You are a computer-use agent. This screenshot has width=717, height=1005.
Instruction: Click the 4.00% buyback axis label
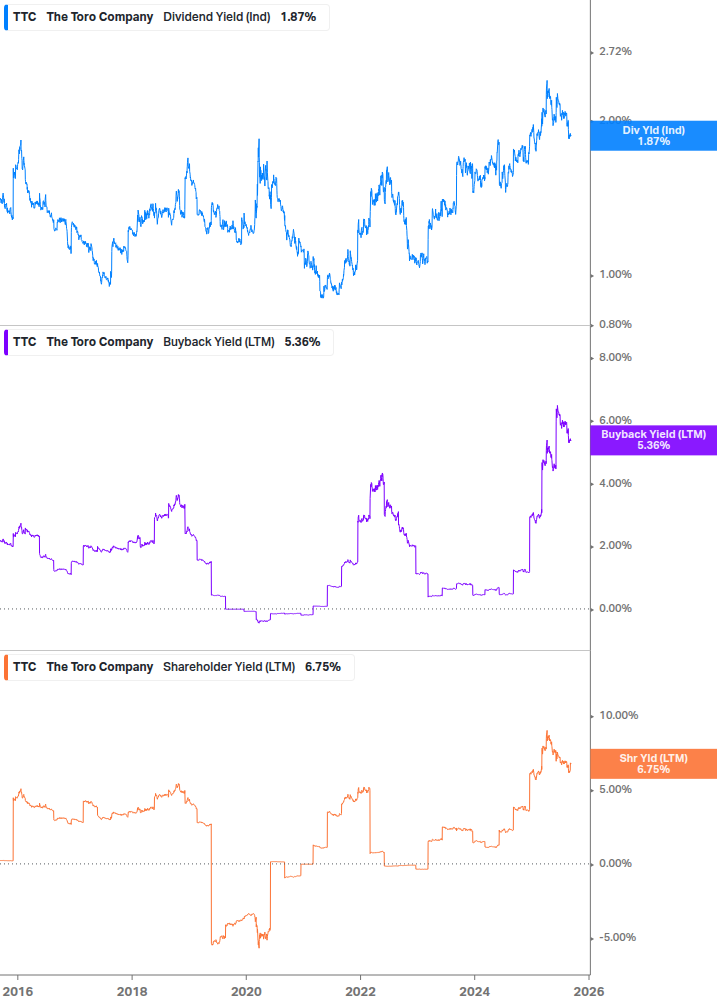click(x=615, y=484)
